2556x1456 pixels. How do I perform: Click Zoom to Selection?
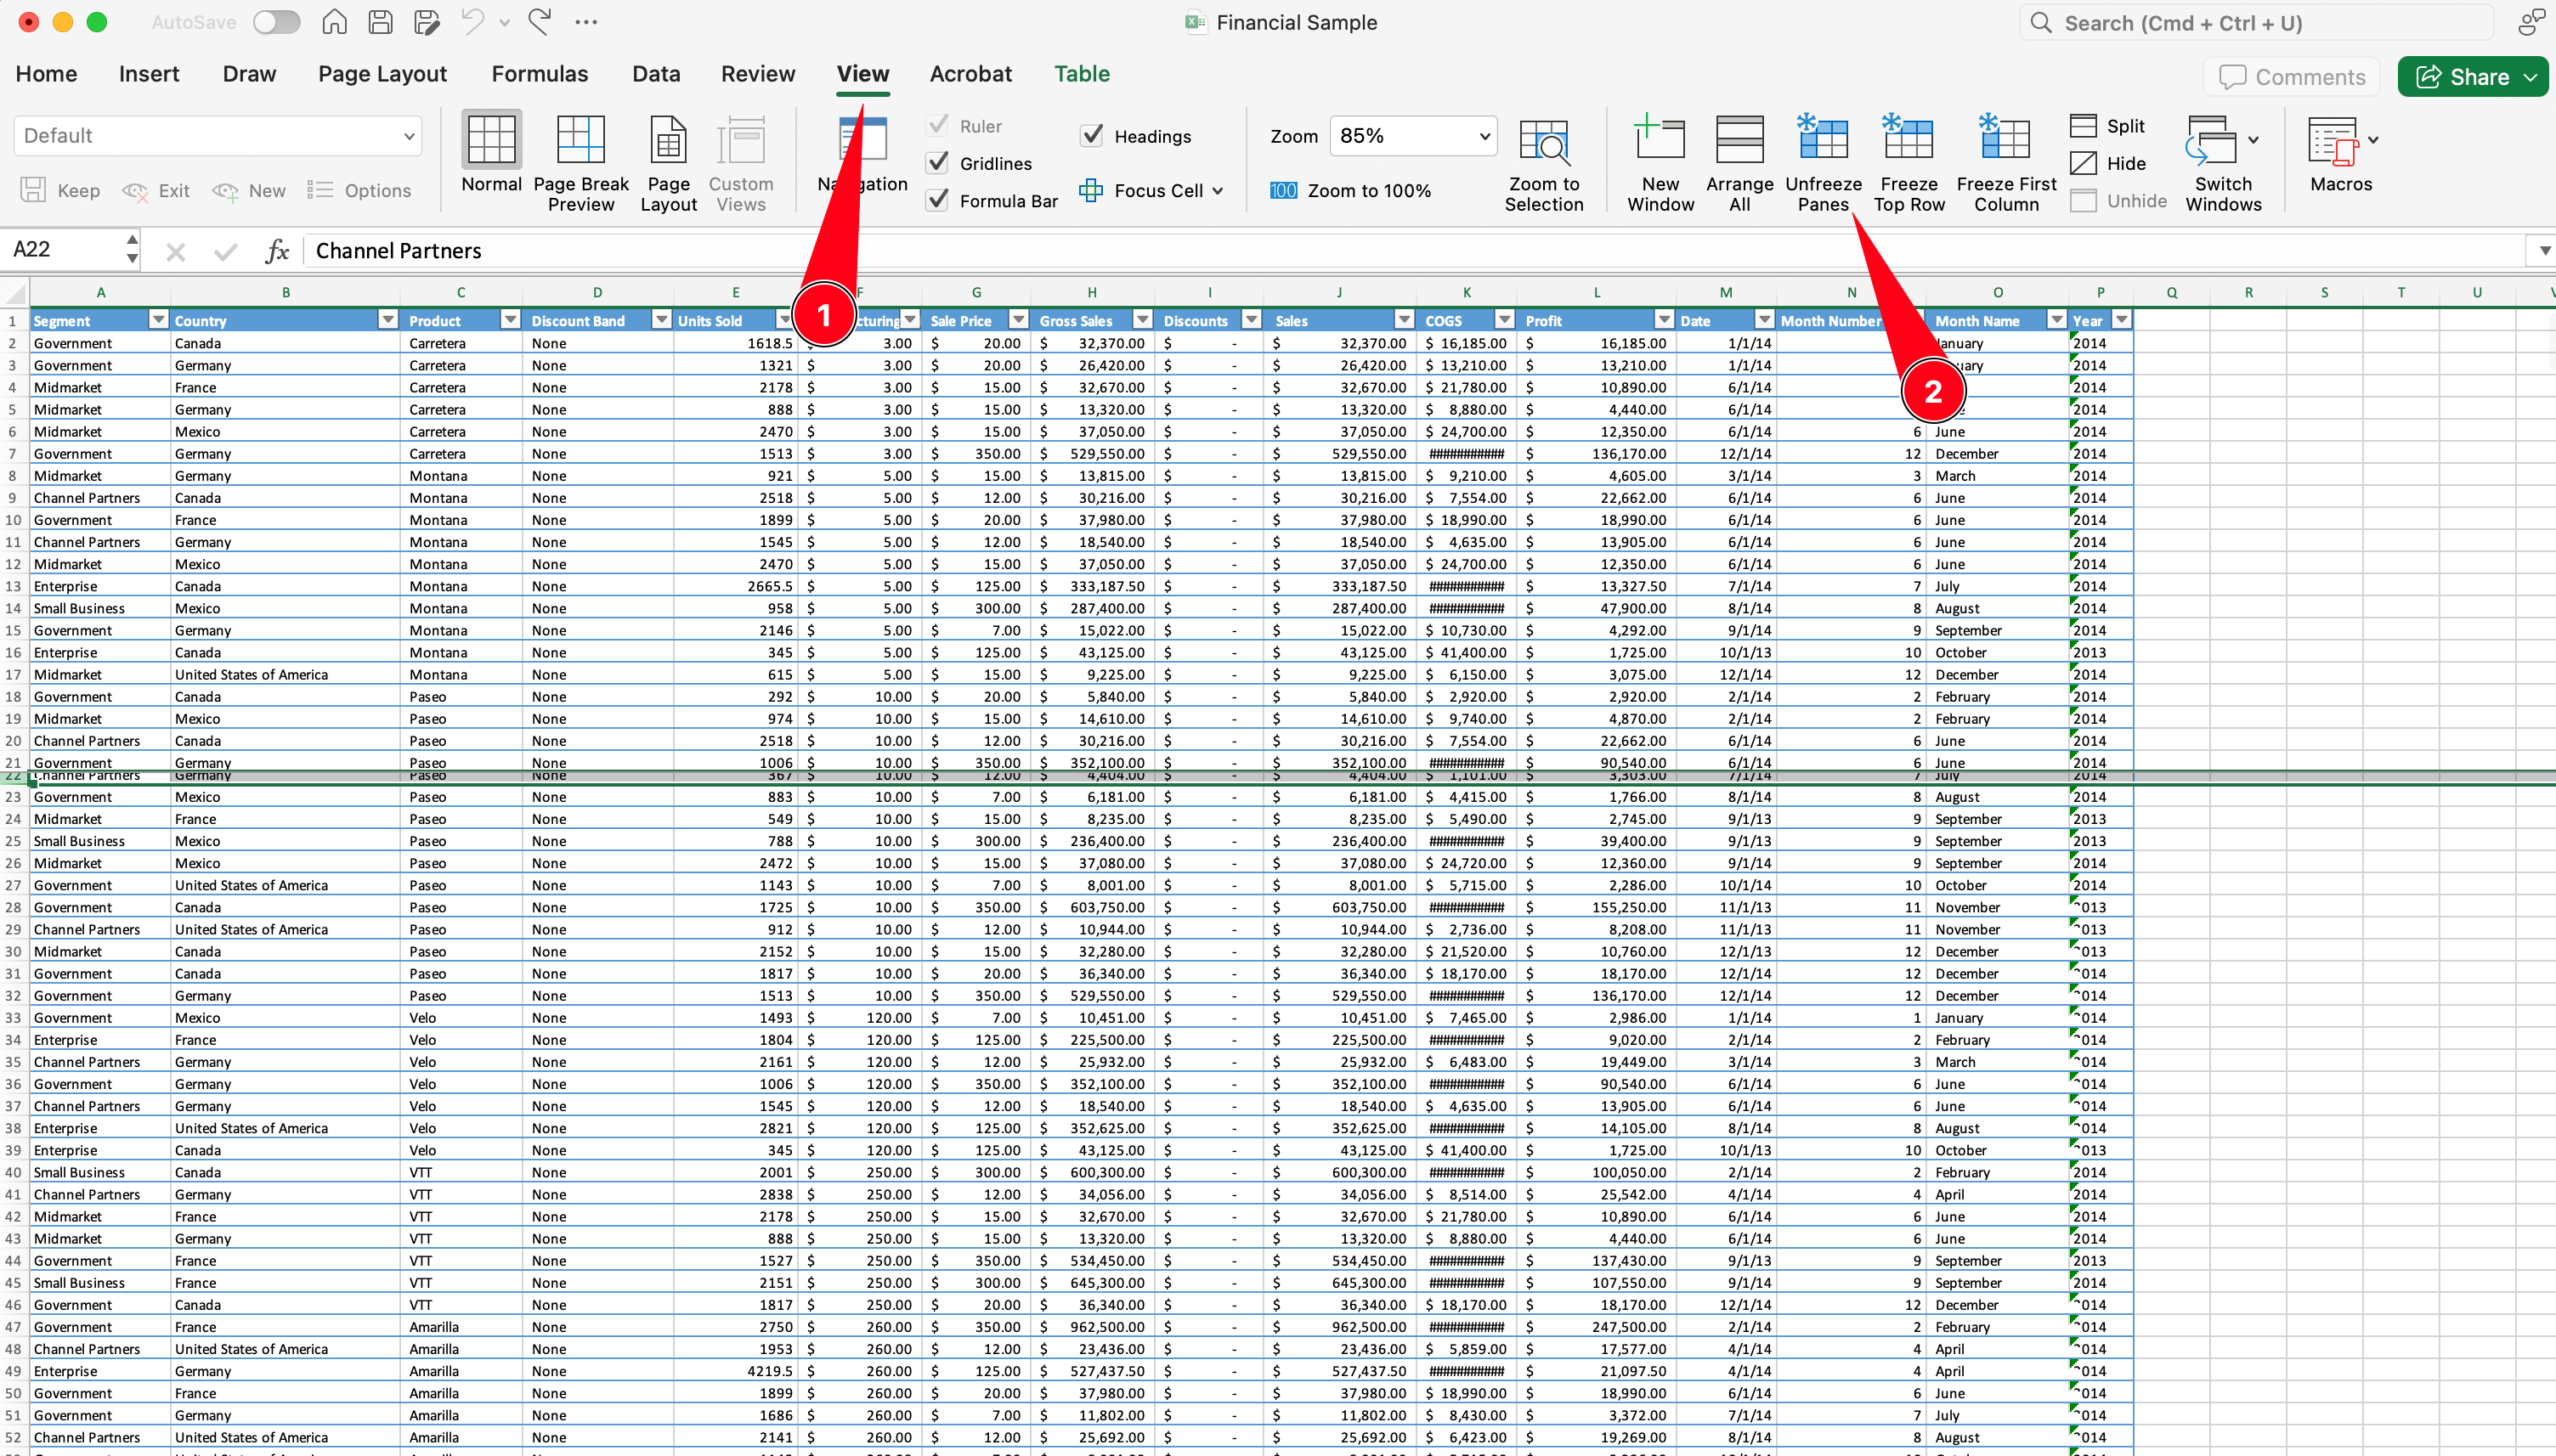1544,165
